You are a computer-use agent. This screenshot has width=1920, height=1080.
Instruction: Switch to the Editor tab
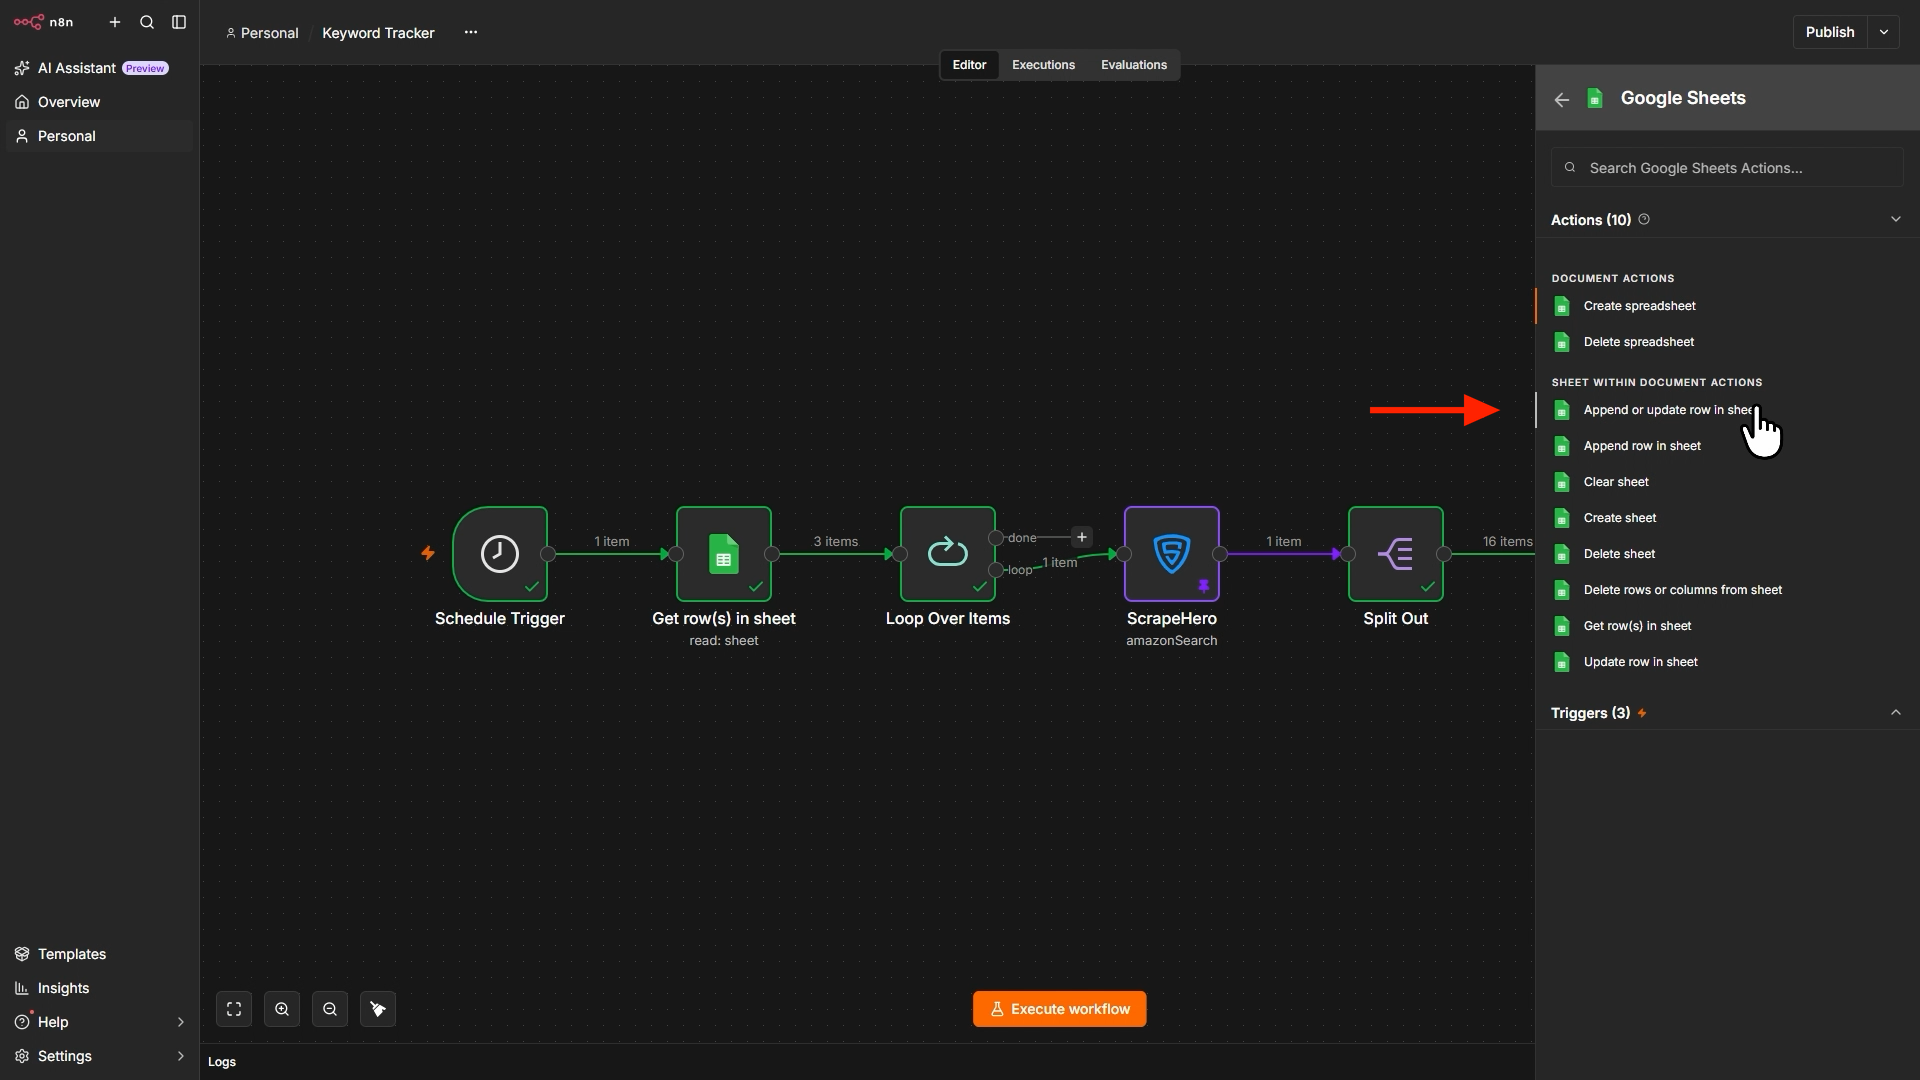point(969,65)
